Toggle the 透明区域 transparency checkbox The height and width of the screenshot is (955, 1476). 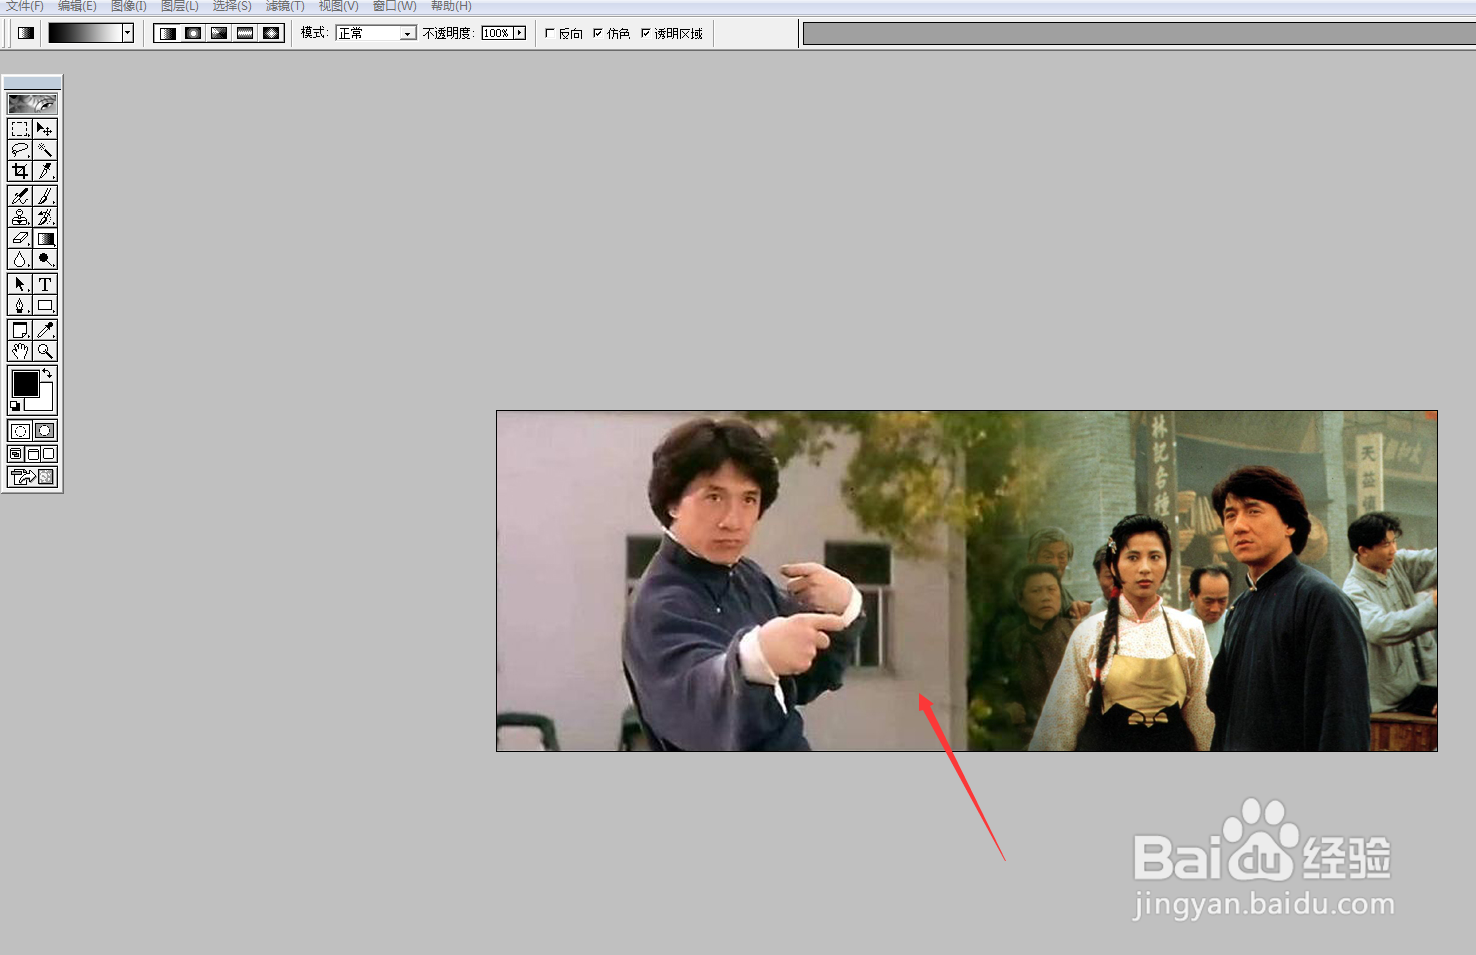[645, 33]
